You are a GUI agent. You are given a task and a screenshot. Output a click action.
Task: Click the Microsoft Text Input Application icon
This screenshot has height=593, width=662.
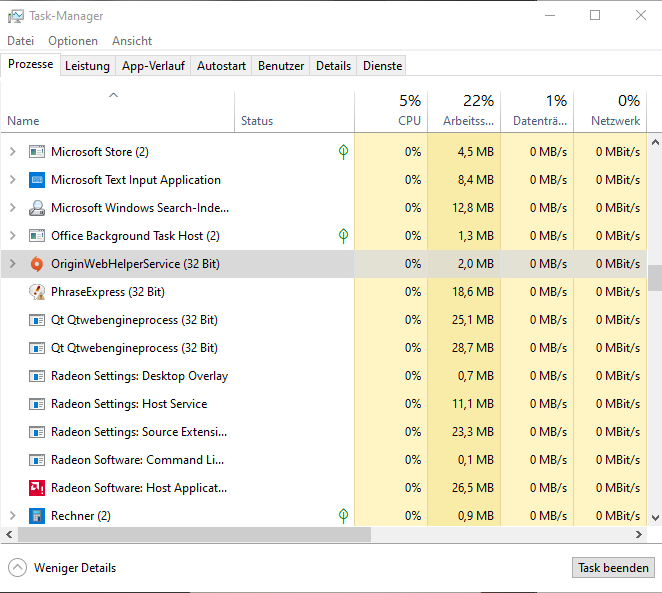[37, 180]
